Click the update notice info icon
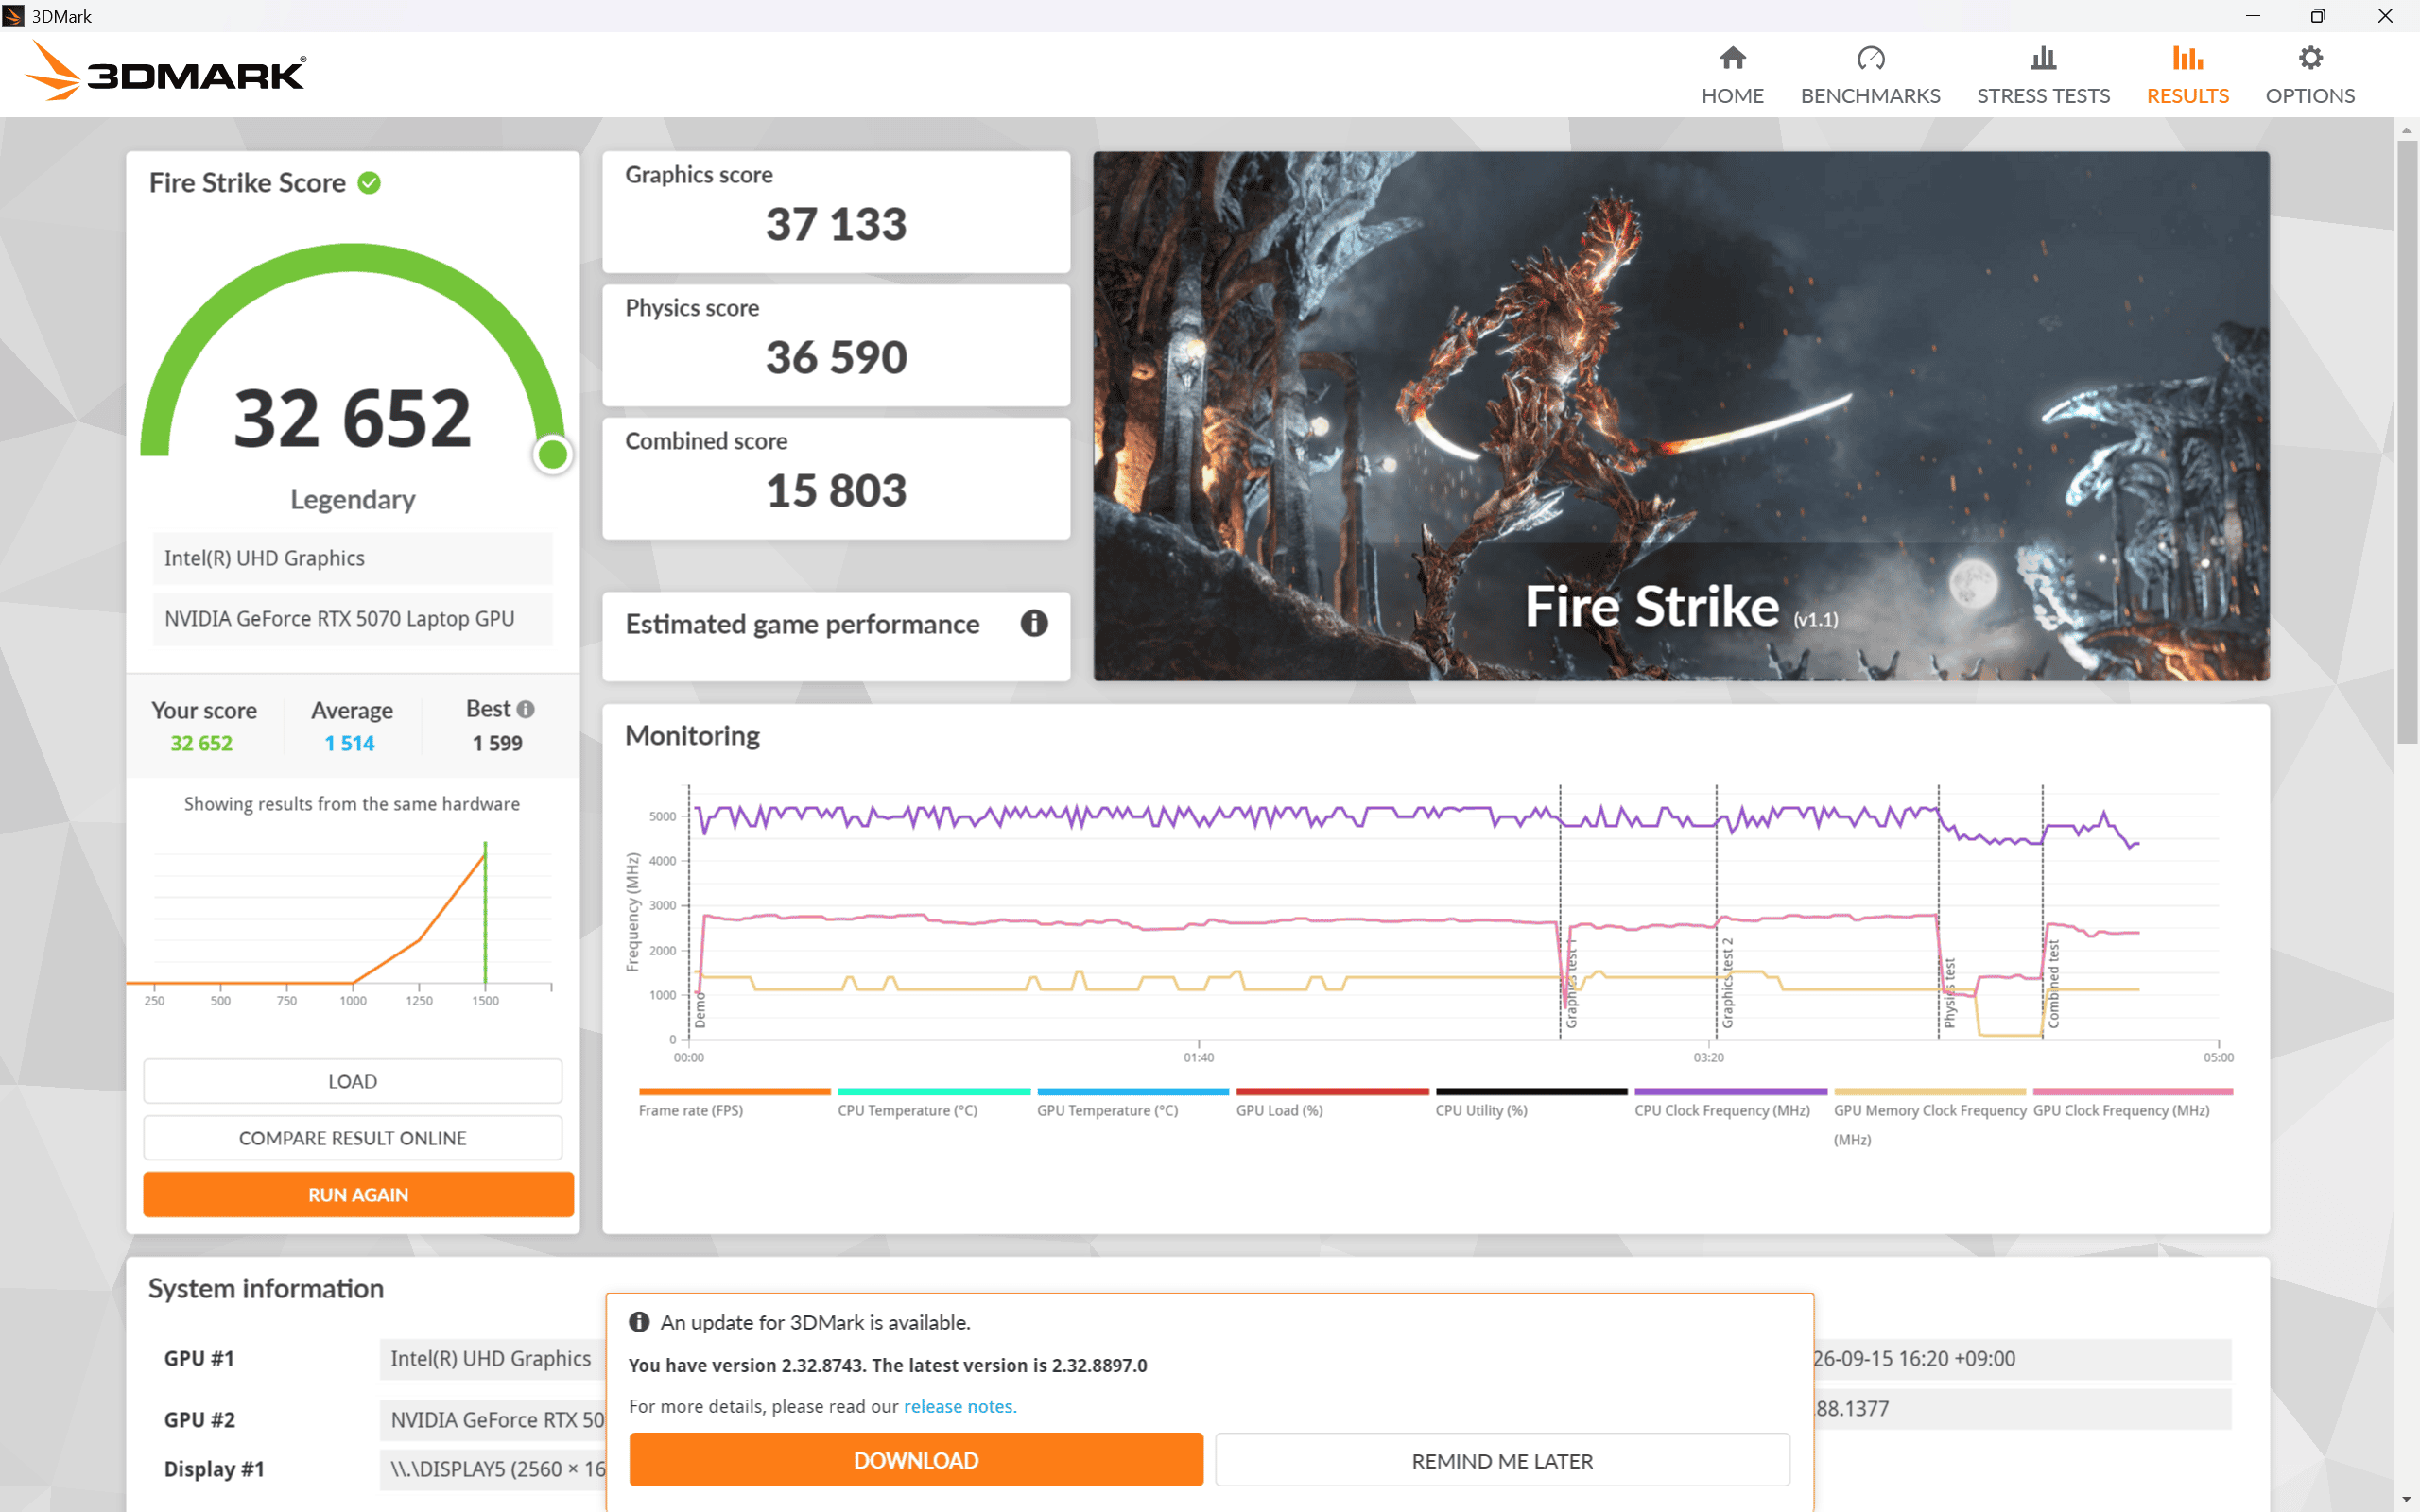2420x1512 pixels. (x=639, y=1322)
